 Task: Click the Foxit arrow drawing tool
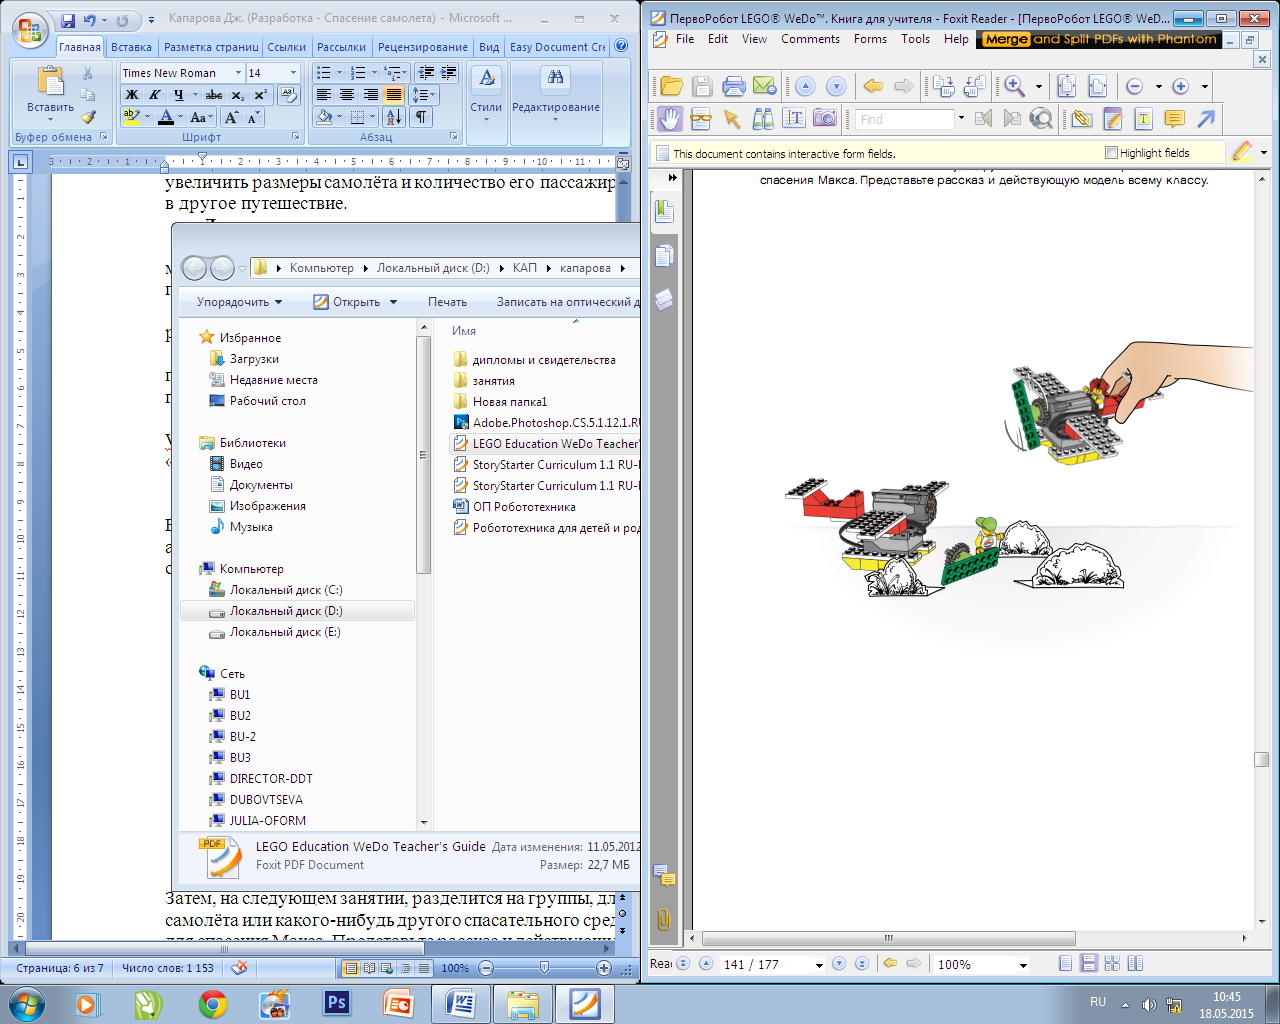(1206, 119)
